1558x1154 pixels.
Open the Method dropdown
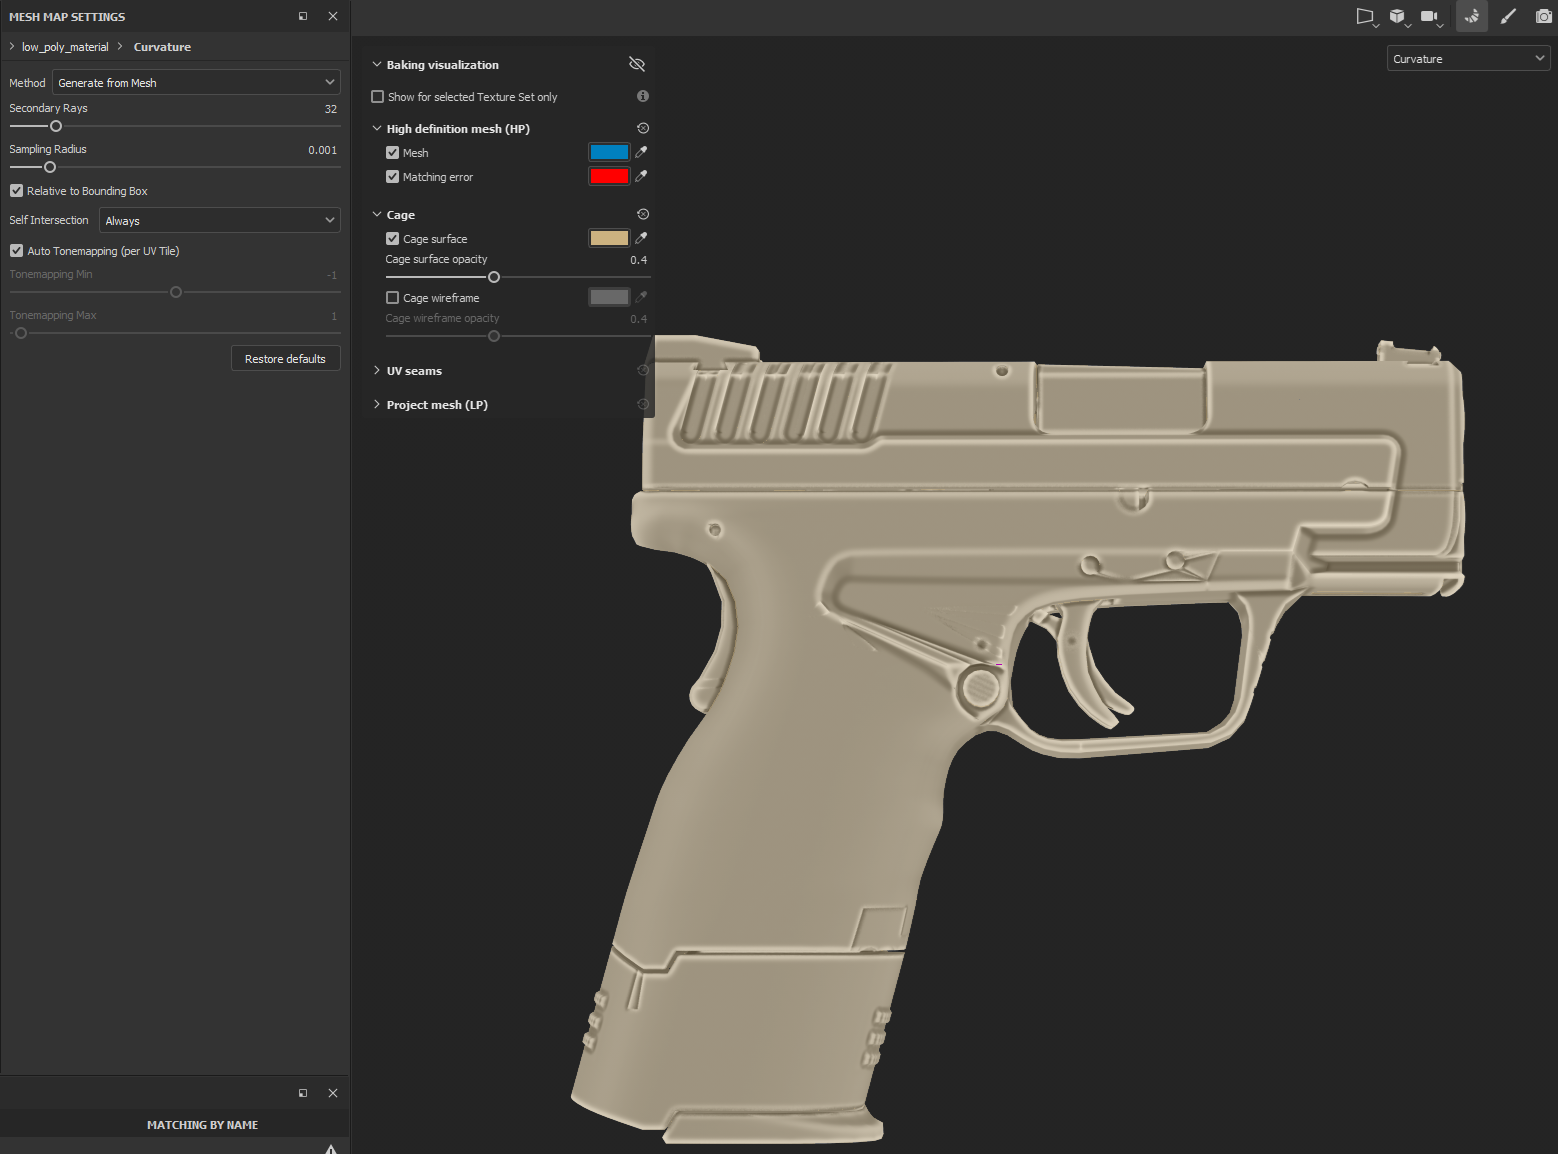[x=196, y=83]
